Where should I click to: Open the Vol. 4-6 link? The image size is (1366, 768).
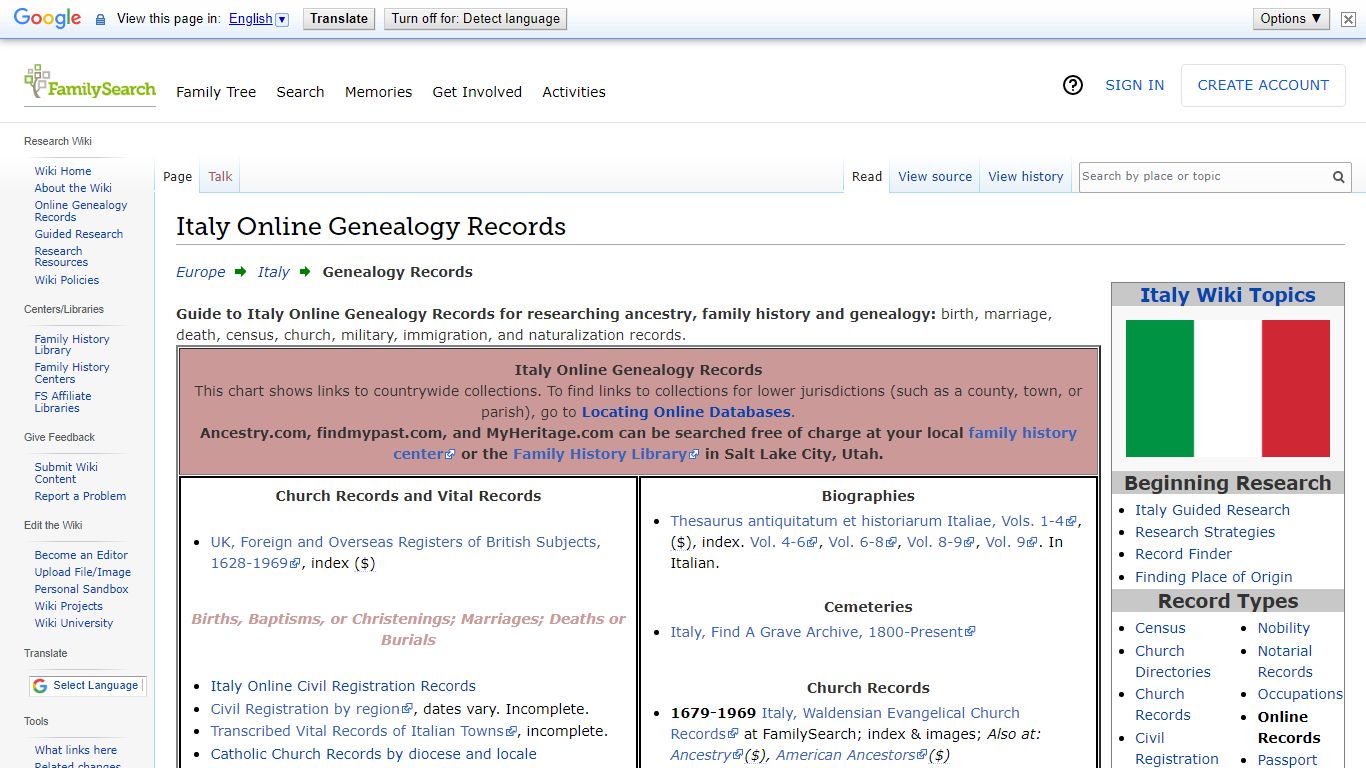point(783,542)
